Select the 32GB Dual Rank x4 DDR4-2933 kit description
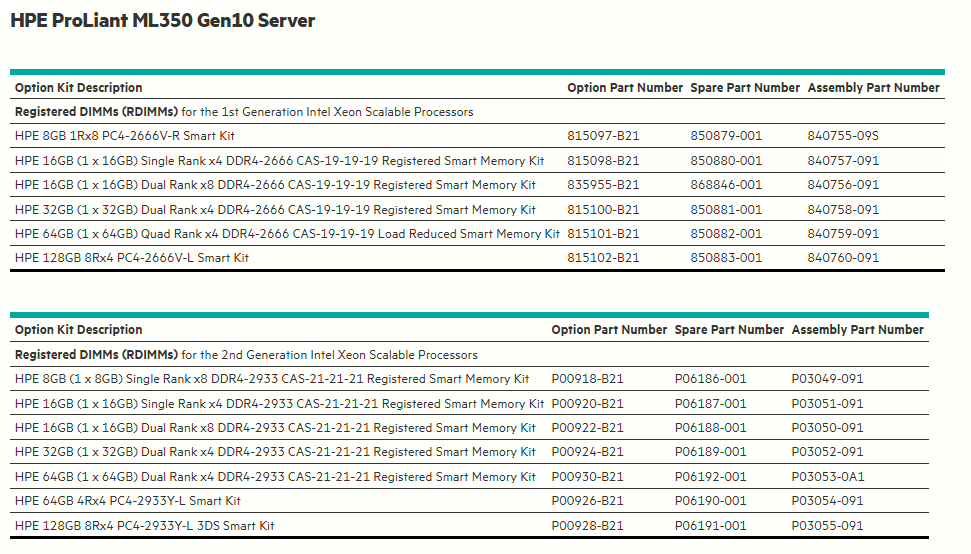 tap(276, 452)
